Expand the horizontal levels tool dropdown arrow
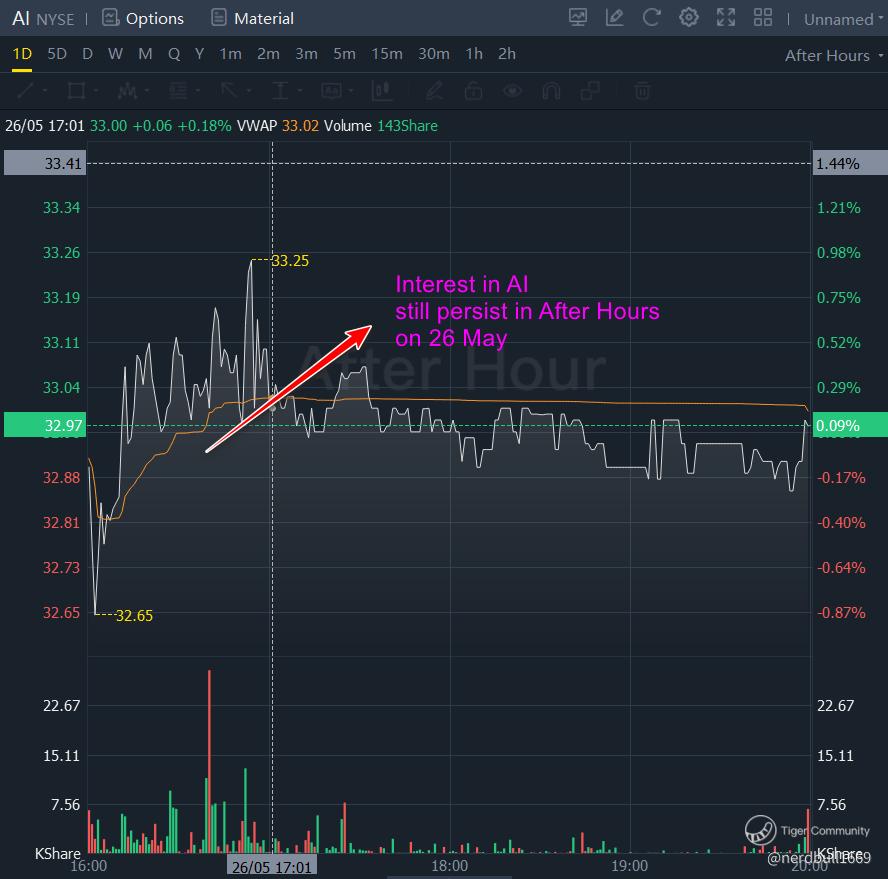The height and width of the screenshot is (879, 888). coord(198,91)
